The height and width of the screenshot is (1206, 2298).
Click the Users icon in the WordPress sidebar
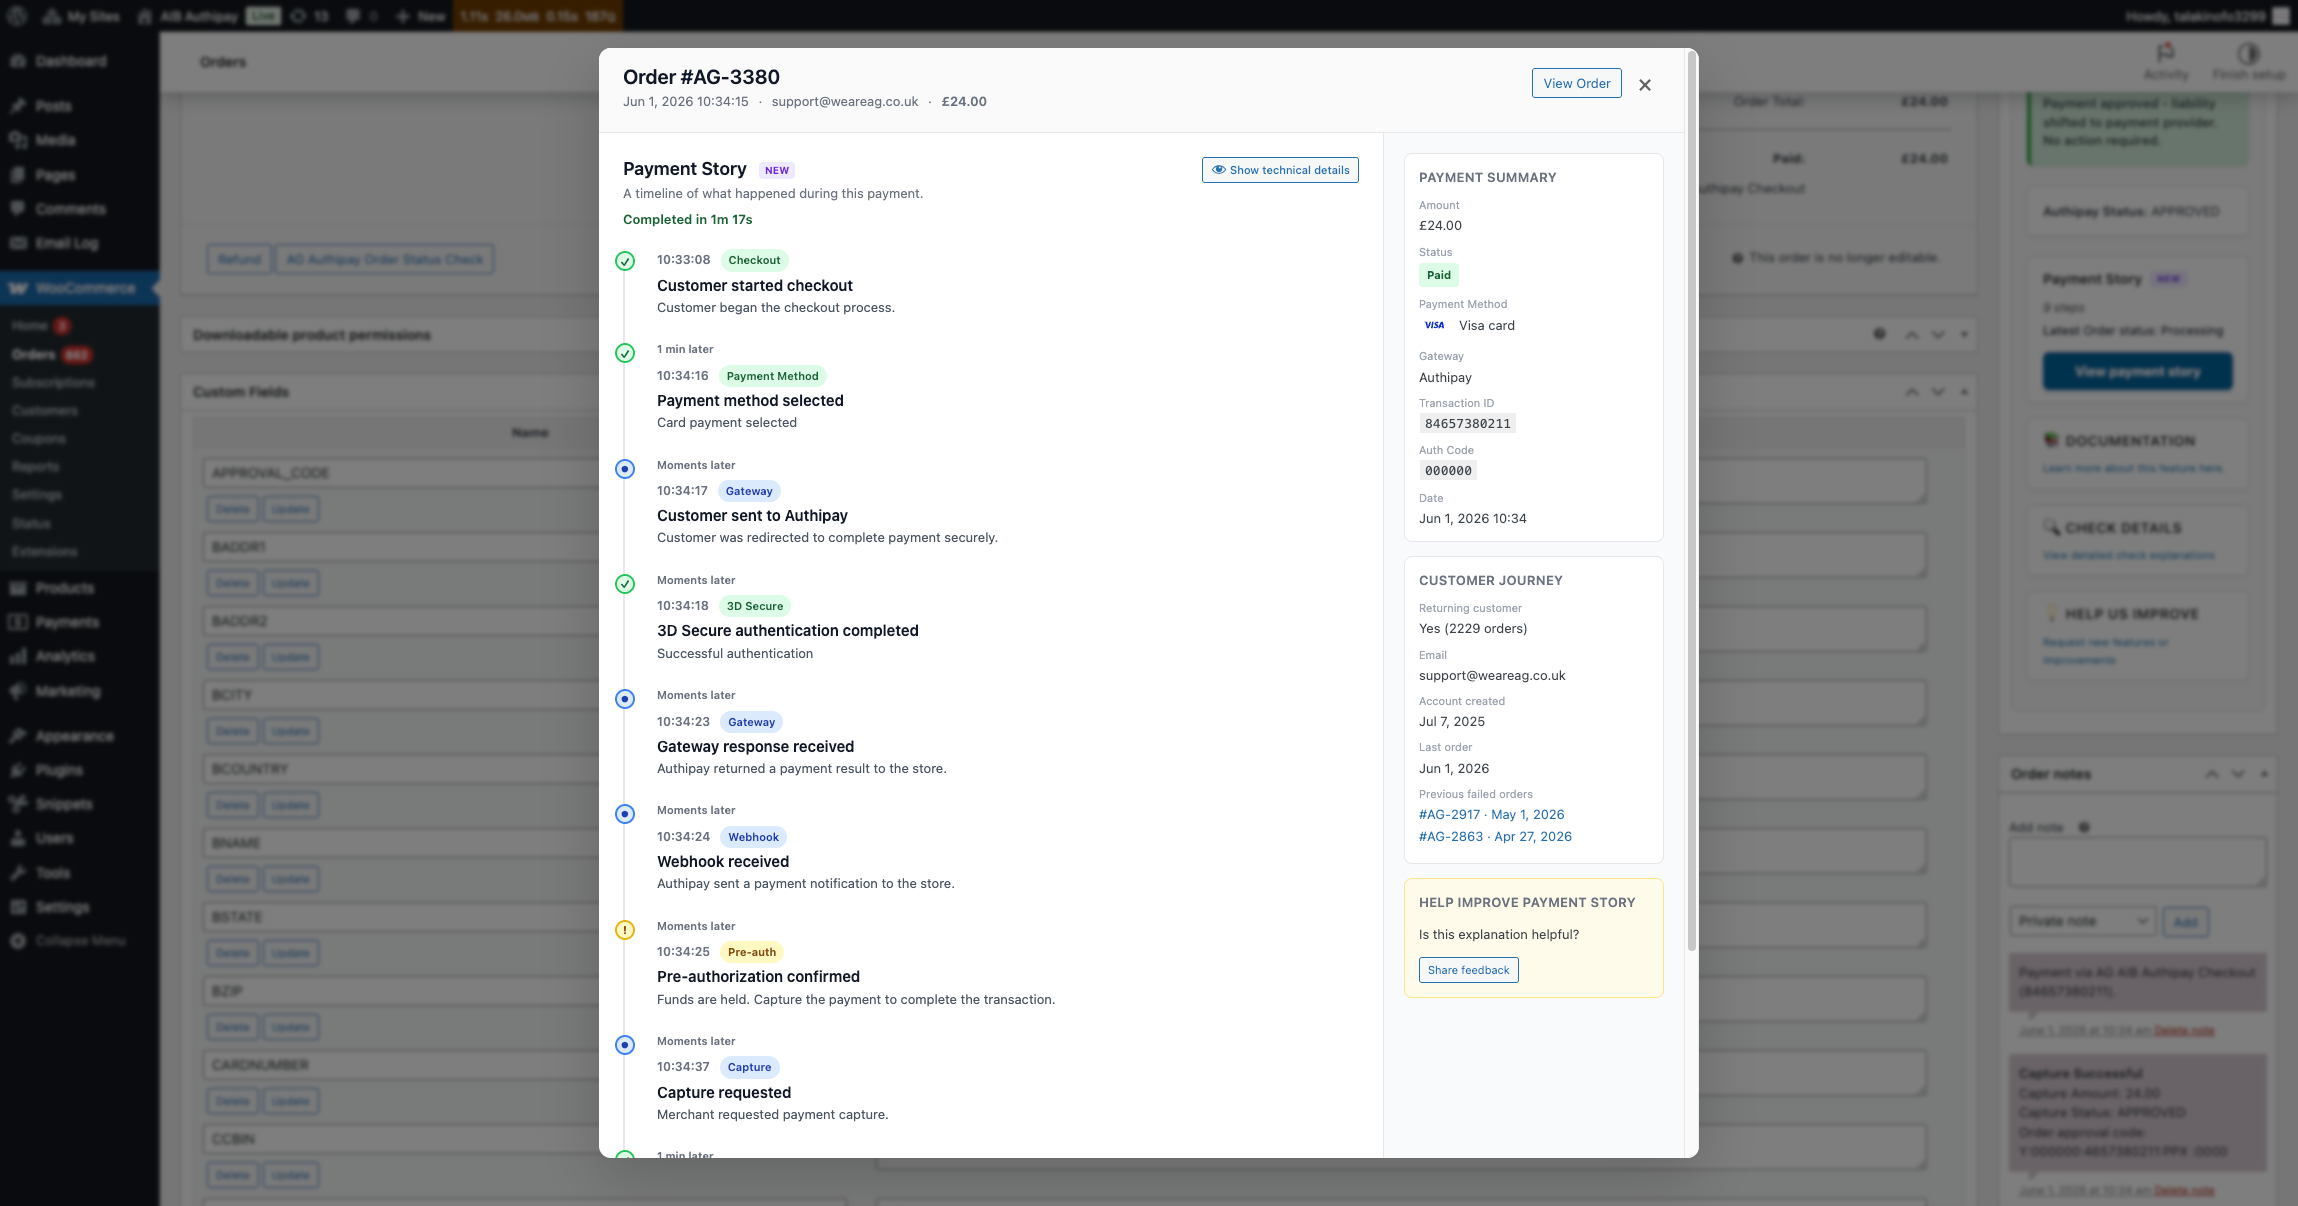pos(18,838)
